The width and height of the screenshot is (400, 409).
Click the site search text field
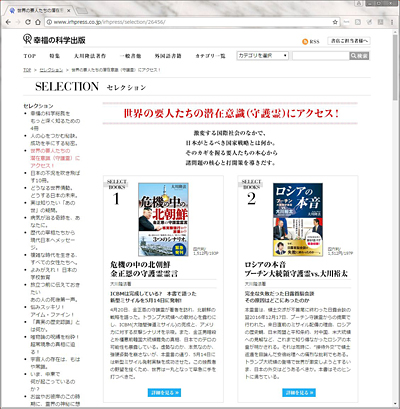(321, 56)
